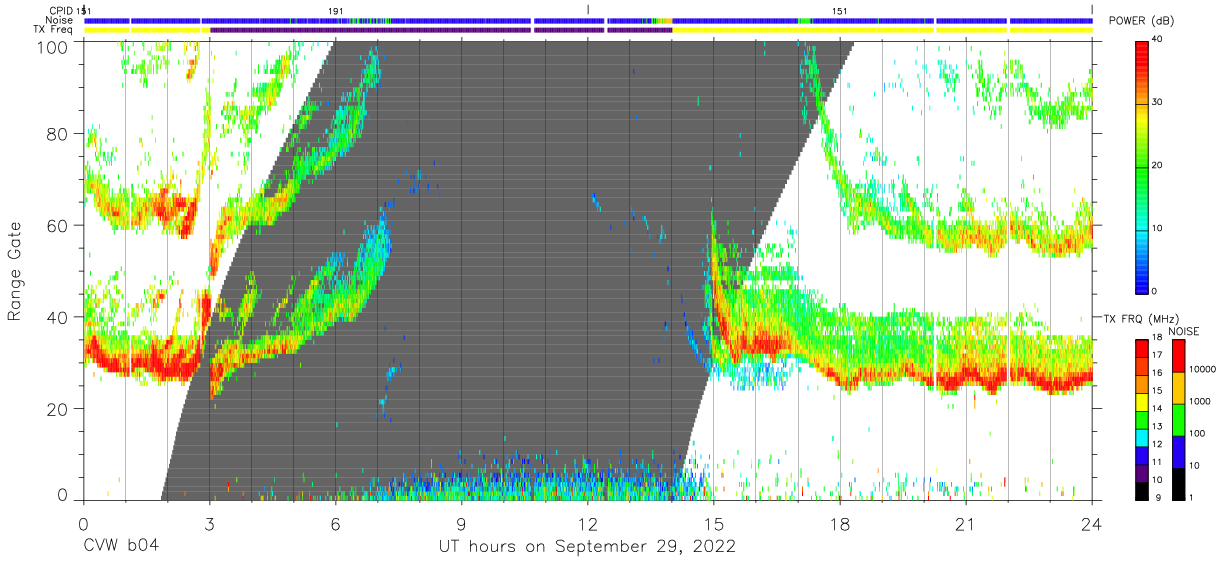The width and height of the screenshot is (1228, 567).
Task: Click the CPID value '191' above plot
Action: (x=336, y=10)
